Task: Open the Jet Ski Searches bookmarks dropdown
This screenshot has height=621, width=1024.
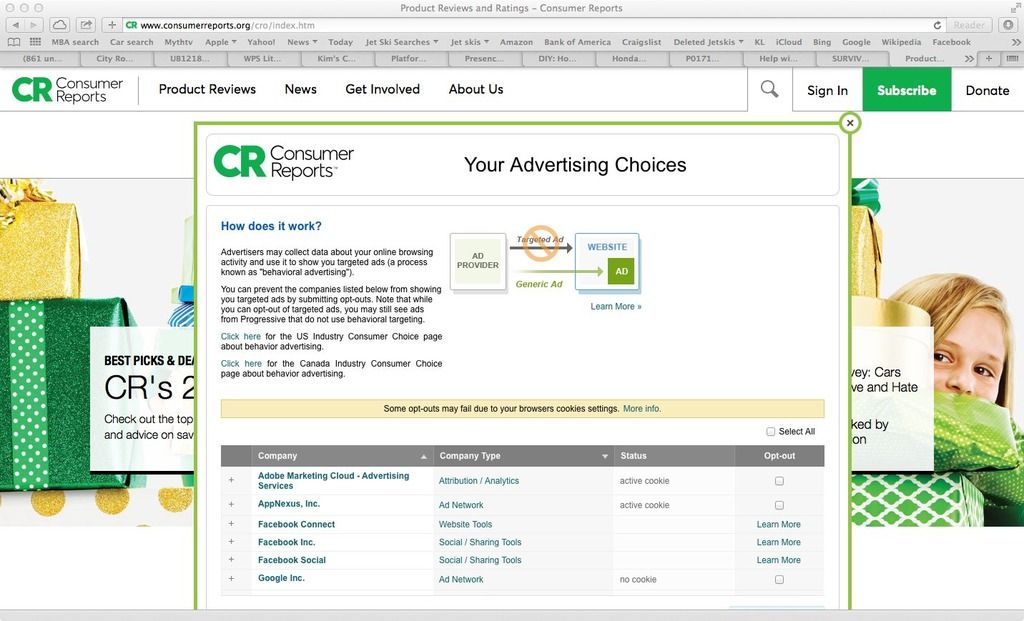Action: click(402, 42)
